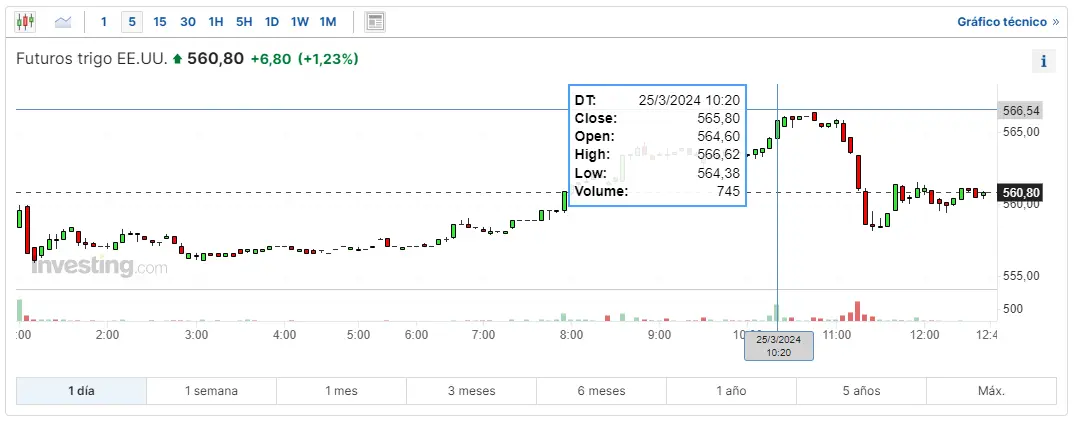
Task: Set the interval to 1 minute
Action: click(x=104, y=21)
